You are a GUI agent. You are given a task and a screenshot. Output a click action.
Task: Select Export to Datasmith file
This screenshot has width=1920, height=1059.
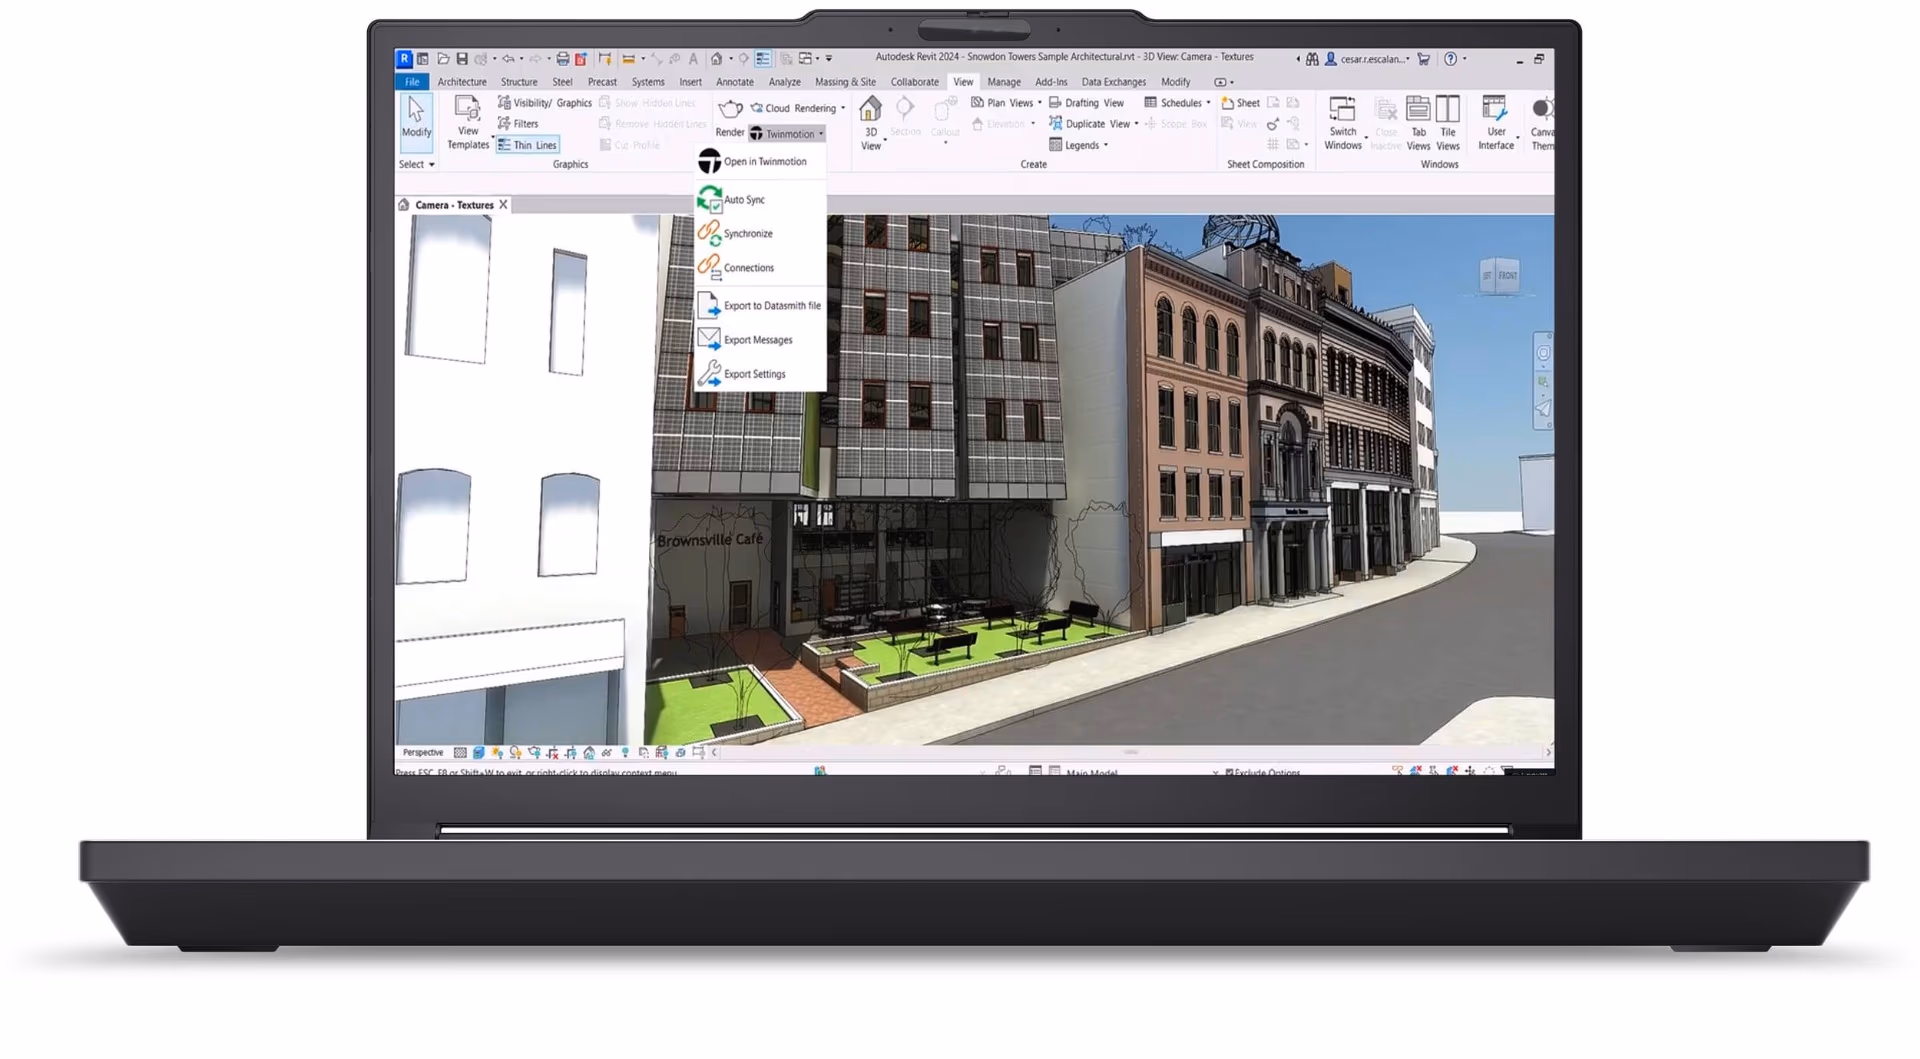click(x=771, y=306)
